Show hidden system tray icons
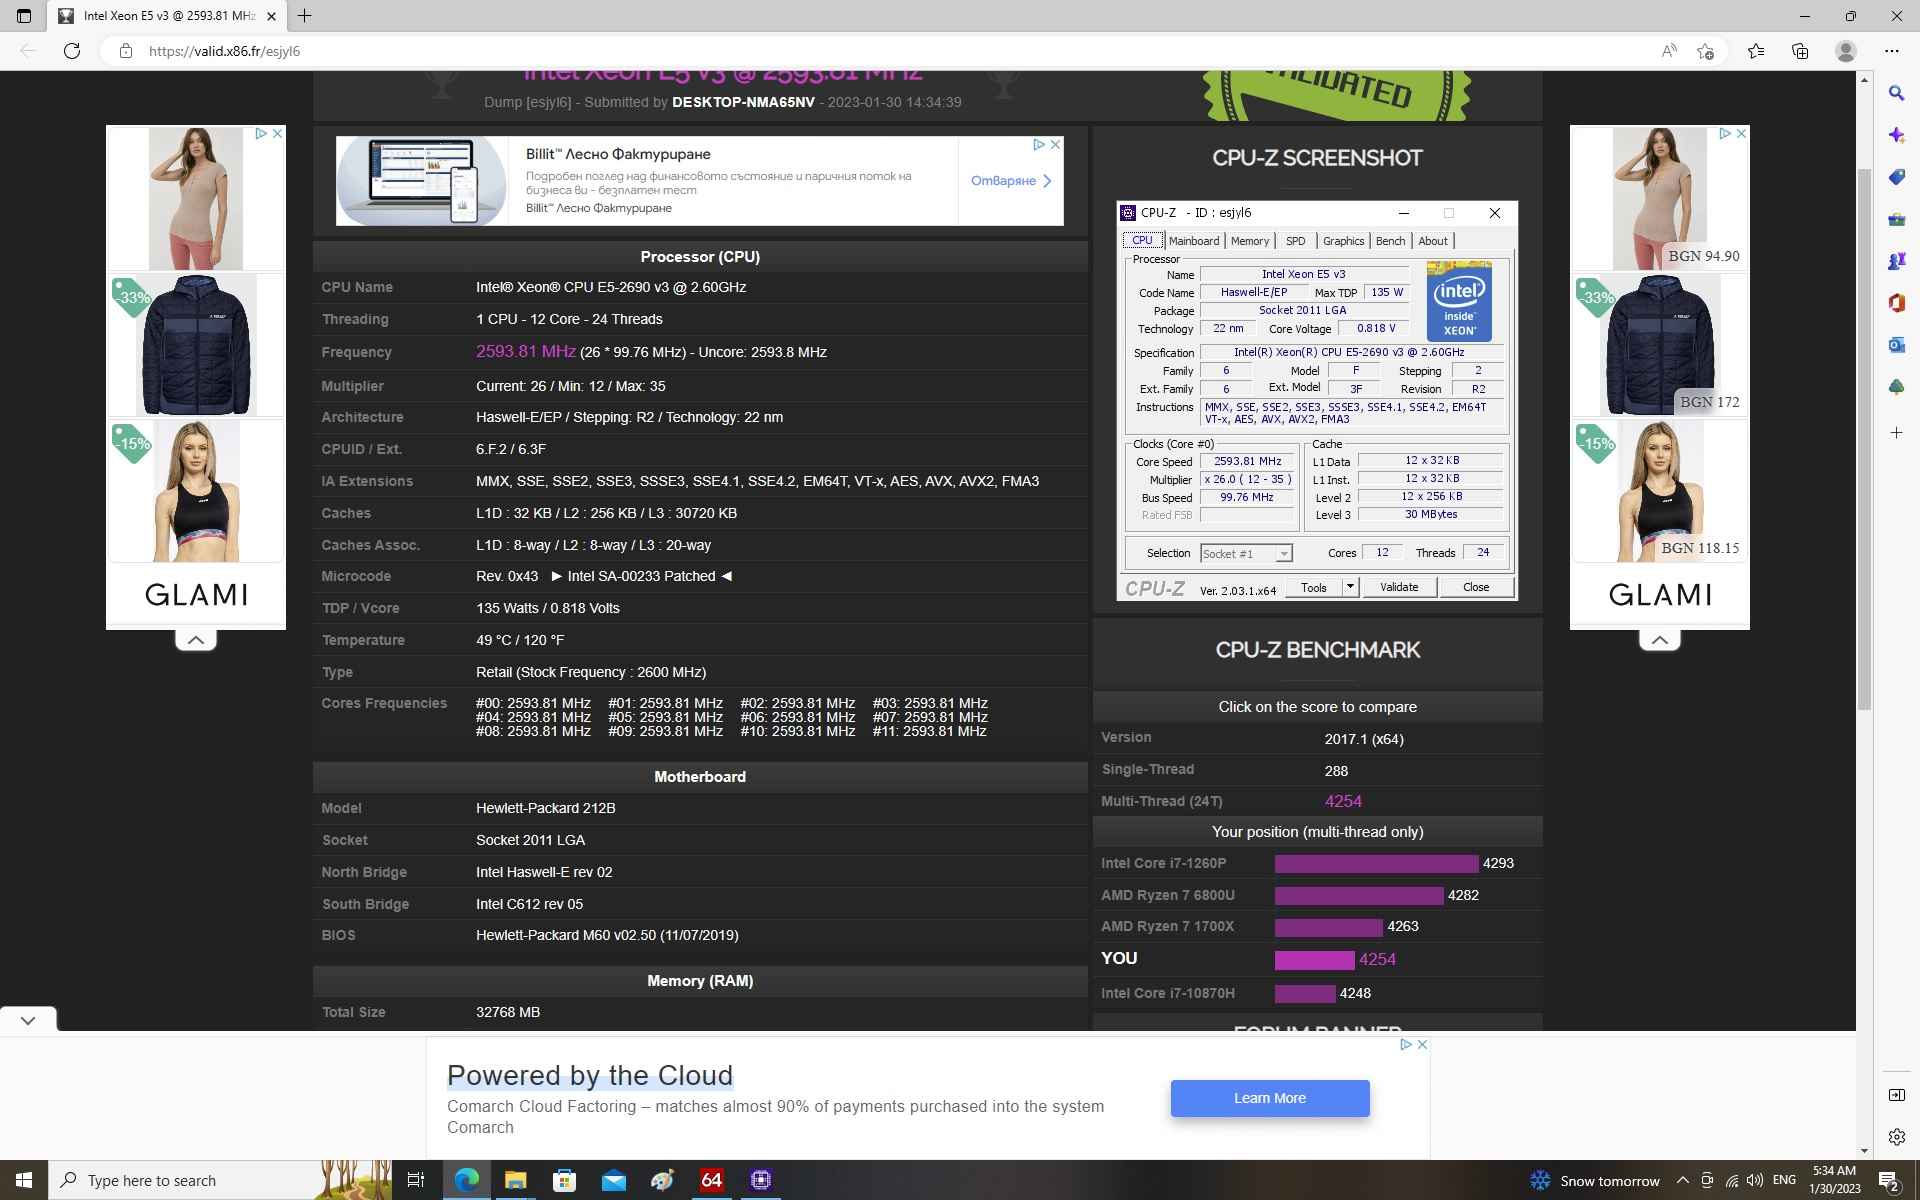 tap(1682, 1180)
